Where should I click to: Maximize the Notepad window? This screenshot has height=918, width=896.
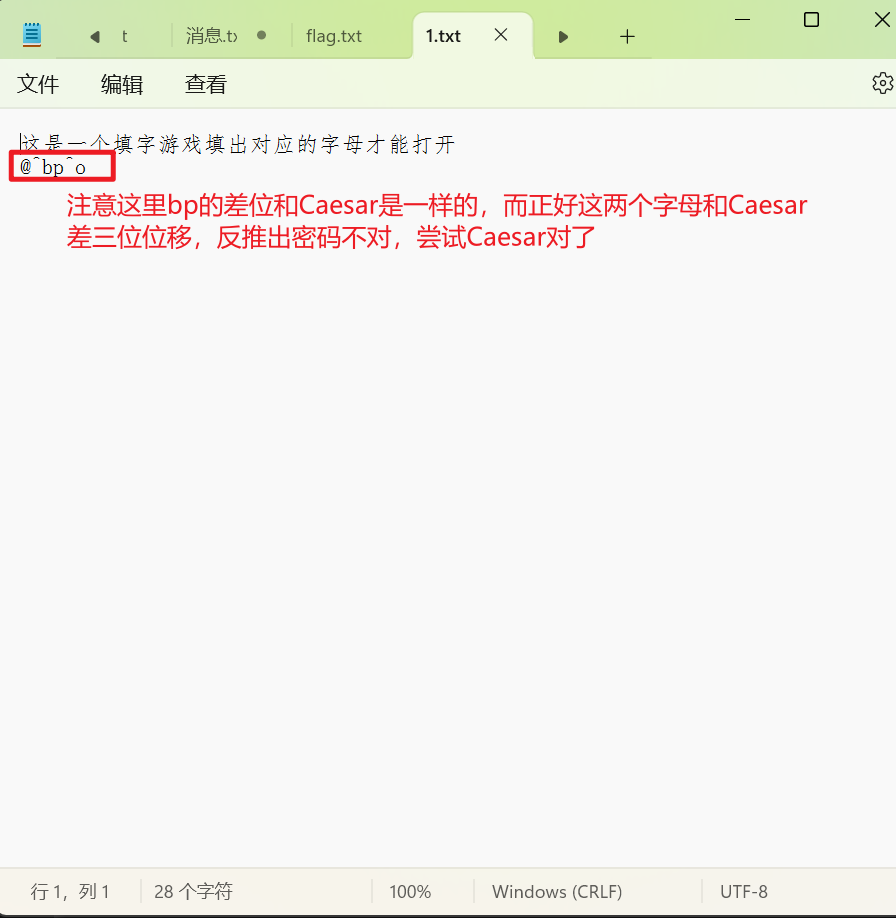point(812,19)
